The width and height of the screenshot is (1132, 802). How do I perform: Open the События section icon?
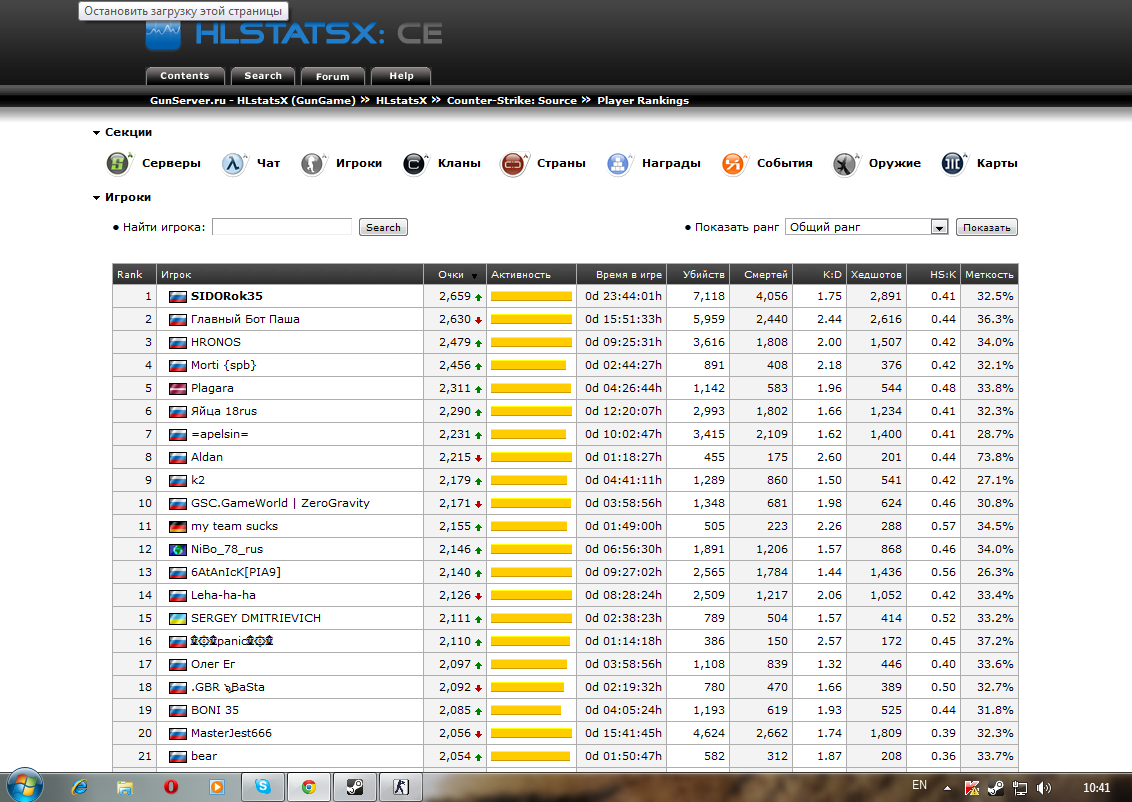point(735,163)
